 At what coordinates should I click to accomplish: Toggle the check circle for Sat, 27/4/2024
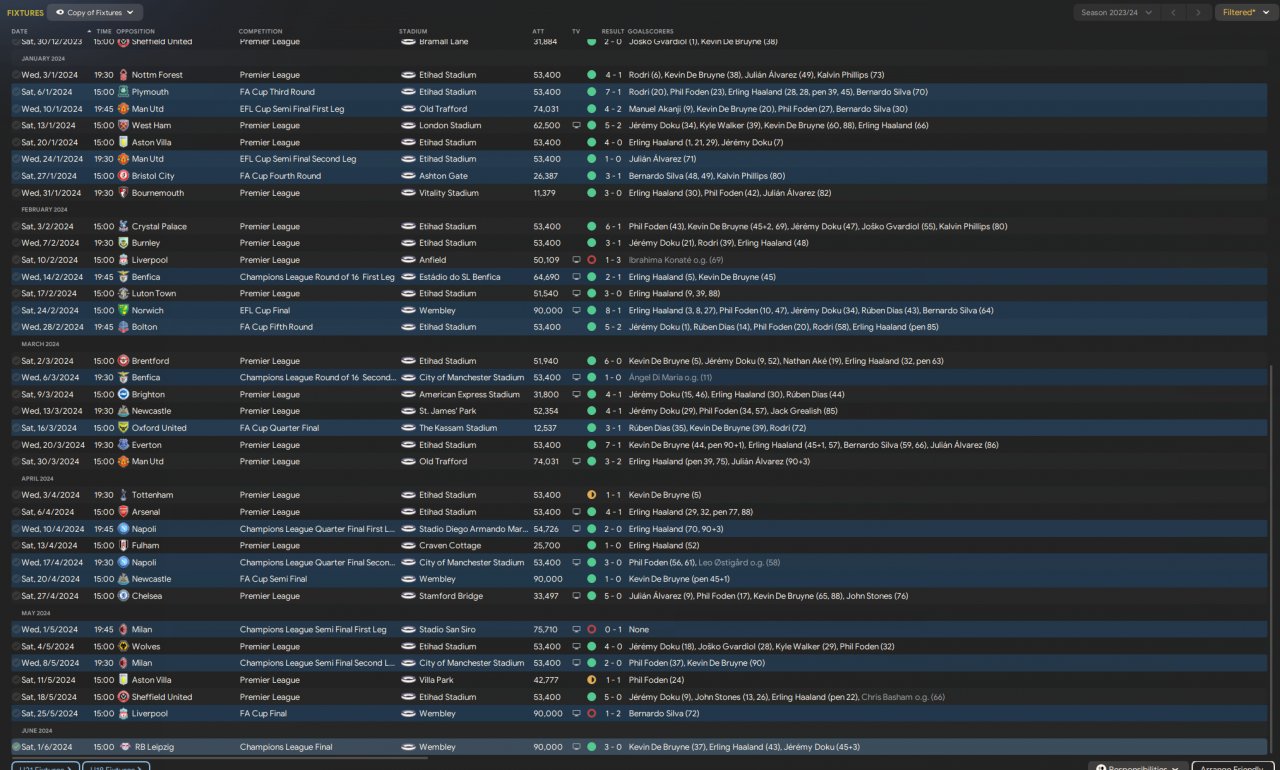coord(16,596)
